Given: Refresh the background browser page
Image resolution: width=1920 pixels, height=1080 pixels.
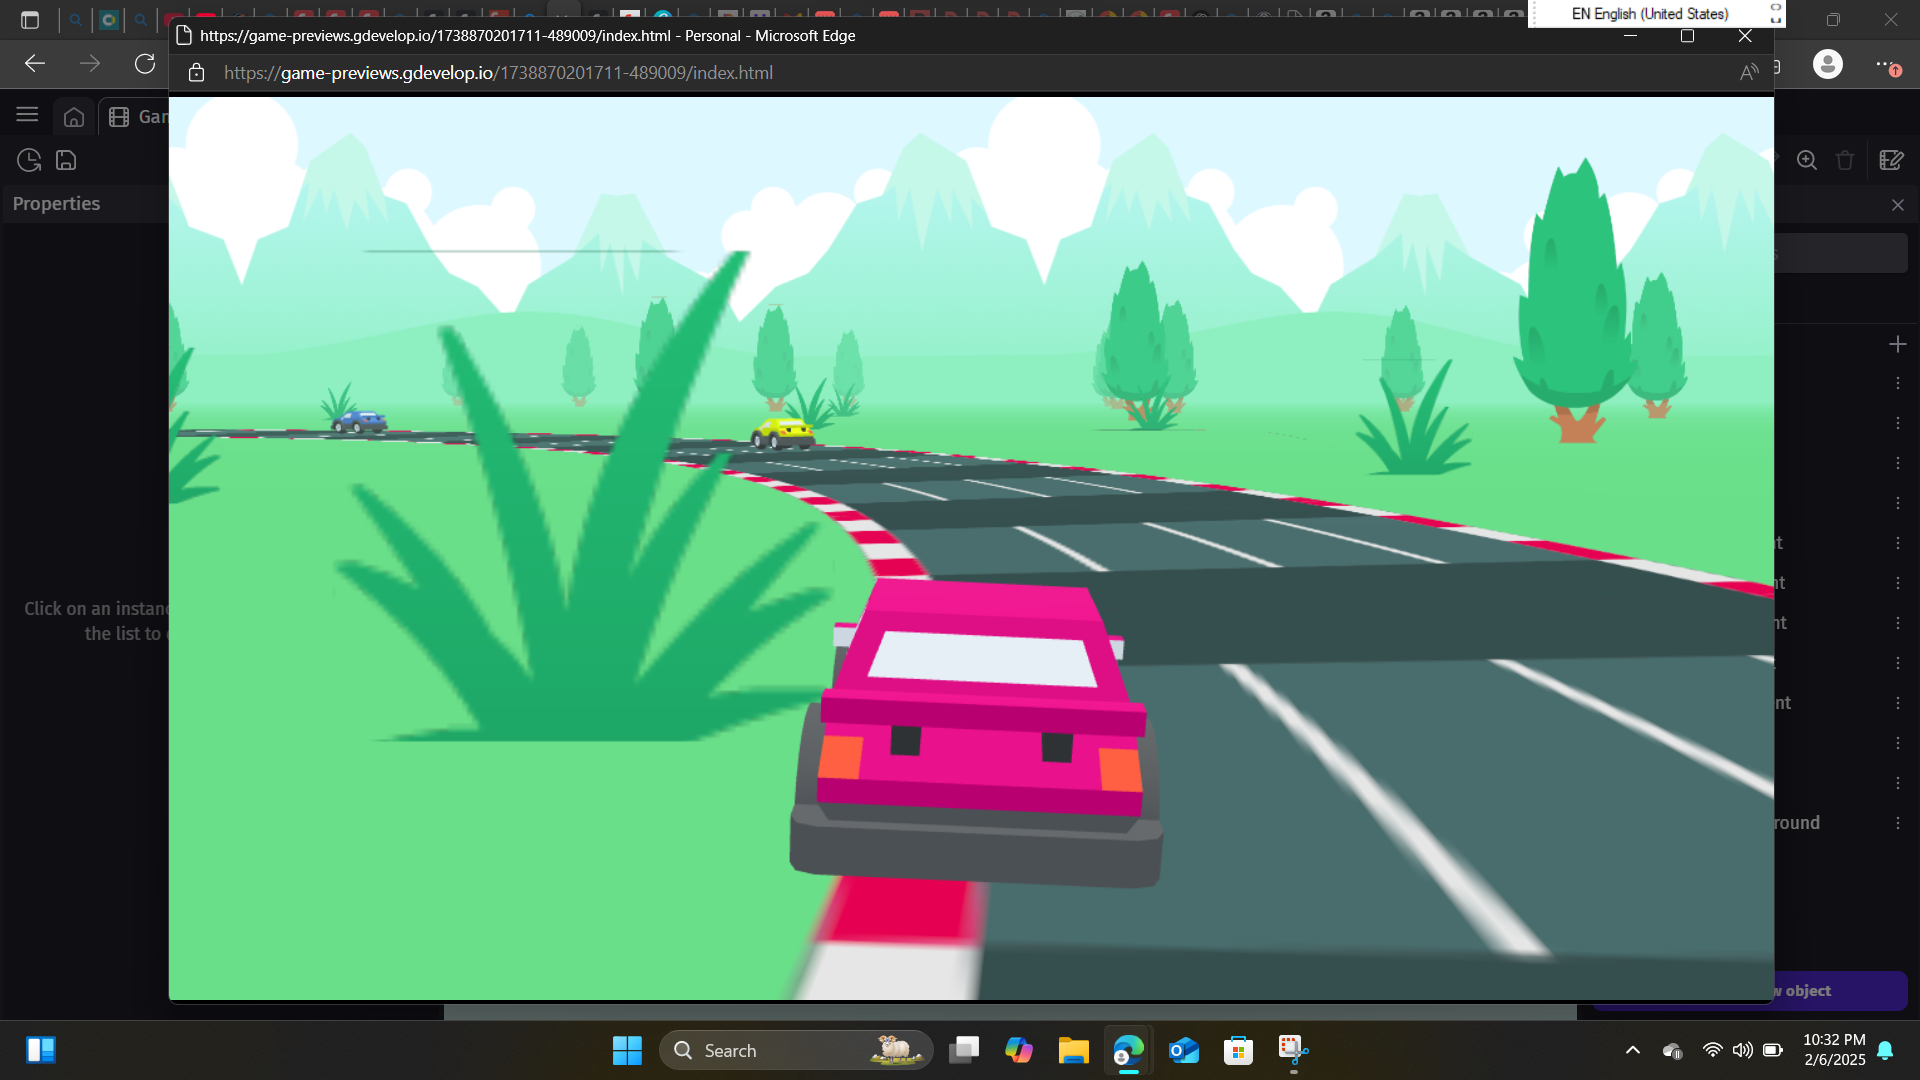Looking at the screenshot, I should click(x=145, y=64).
